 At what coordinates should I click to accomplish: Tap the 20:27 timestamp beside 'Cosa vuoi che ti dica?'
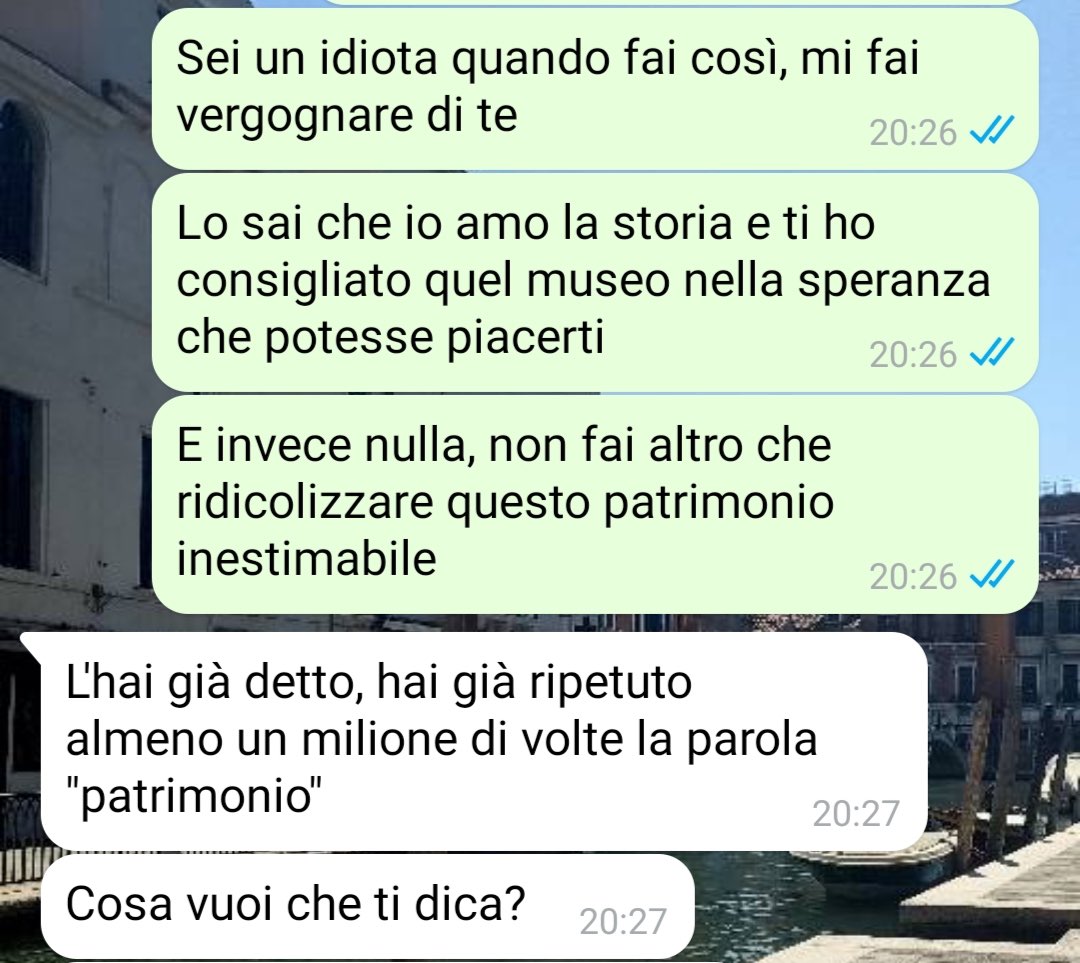(x=623, y=921)
